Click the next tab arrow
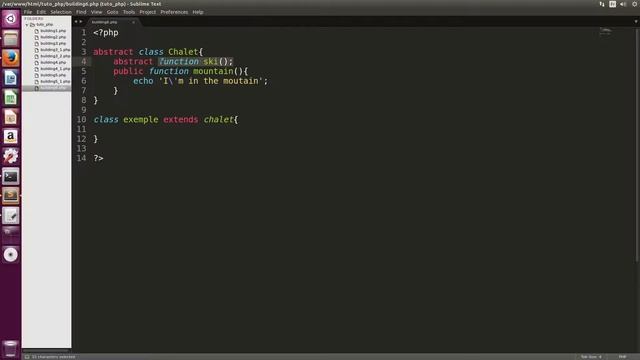This screenshot has width=640, height=360. click(x=81, y=22)
